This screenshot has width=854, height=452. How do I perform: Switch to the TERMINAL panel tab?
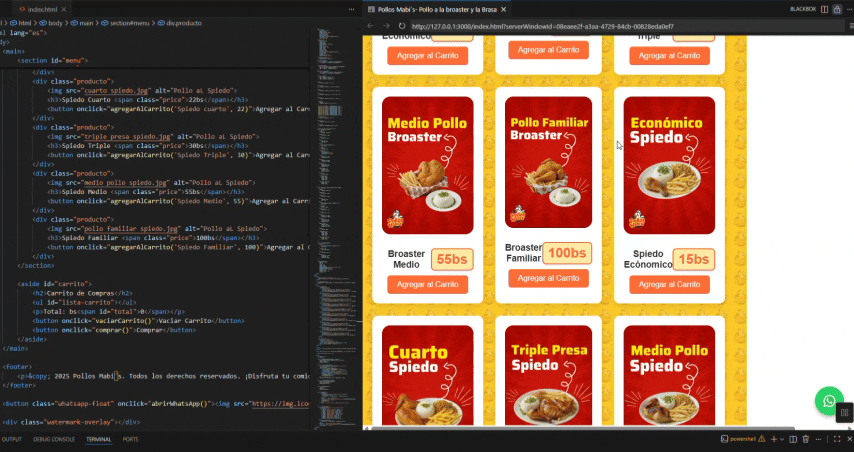[99, 439]
